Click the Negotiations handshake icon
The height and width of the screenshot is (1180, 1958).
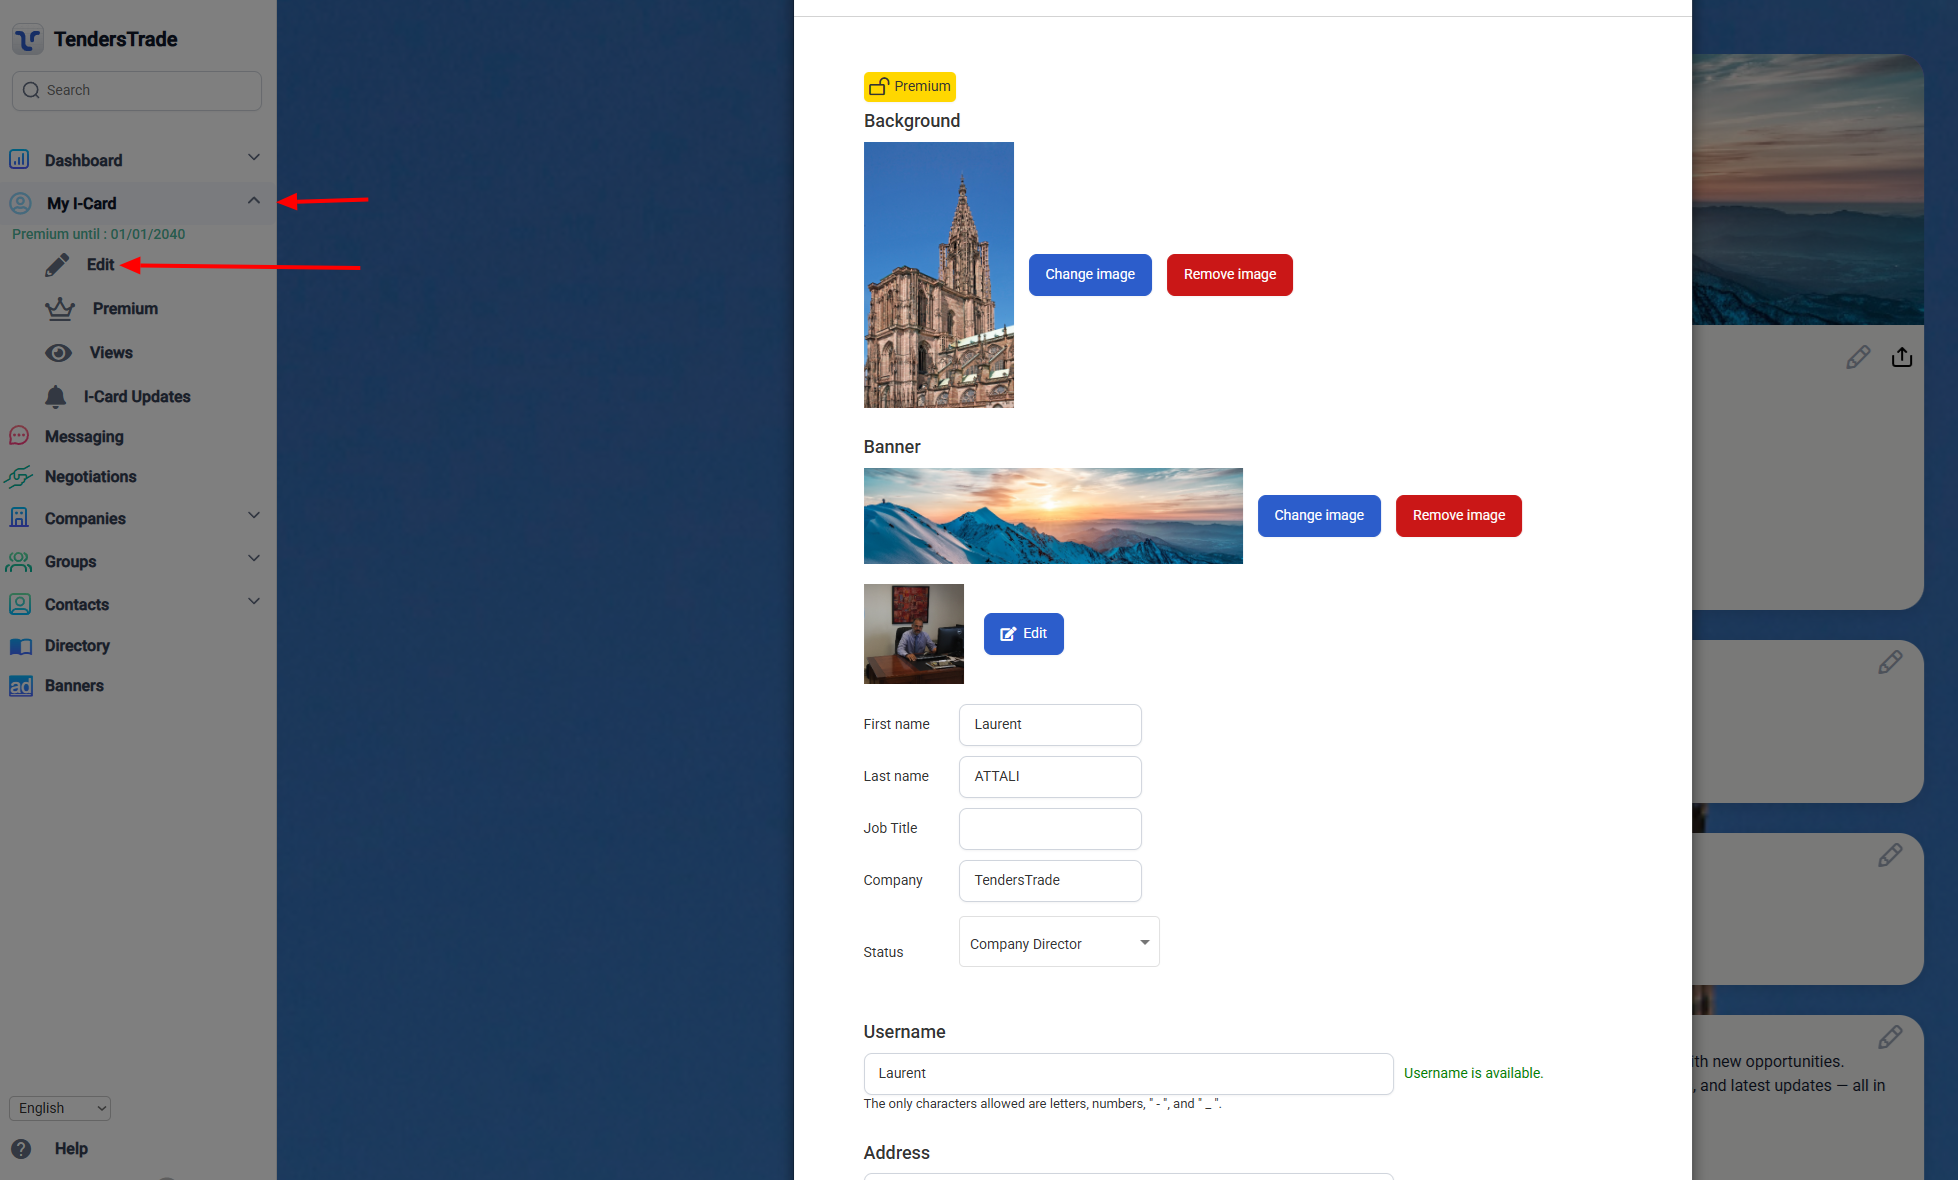[x=19, y=477]
